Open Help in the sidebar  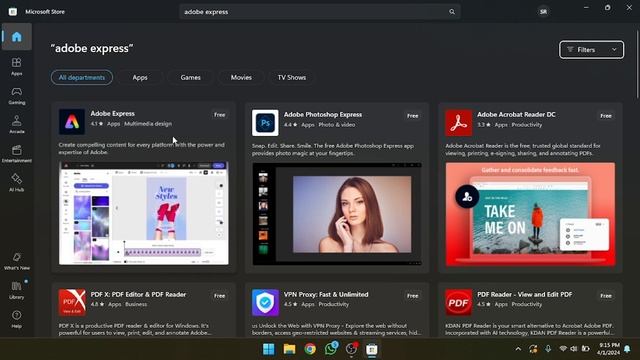[16, 319]
